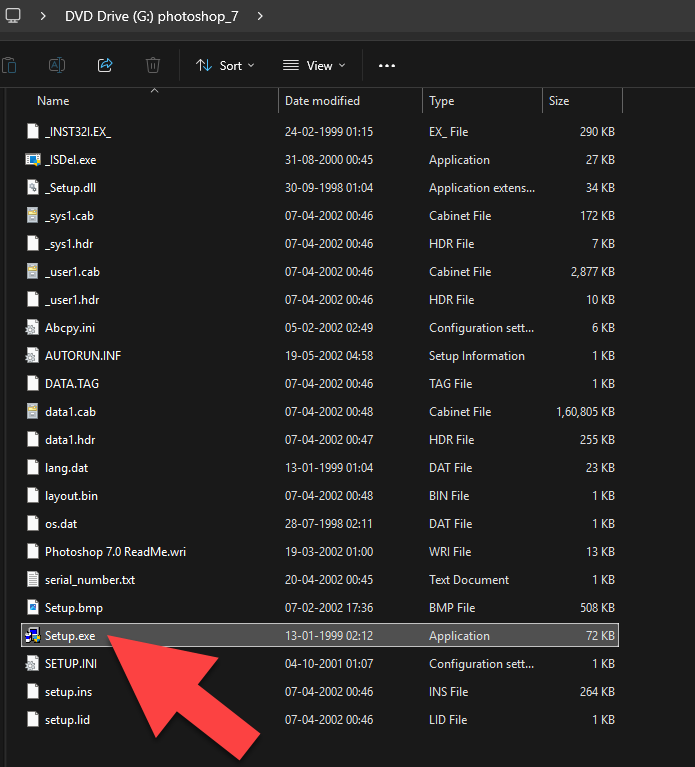
Task: Click the date 31-08-2000 00:45
Action: tap(329, 160)
